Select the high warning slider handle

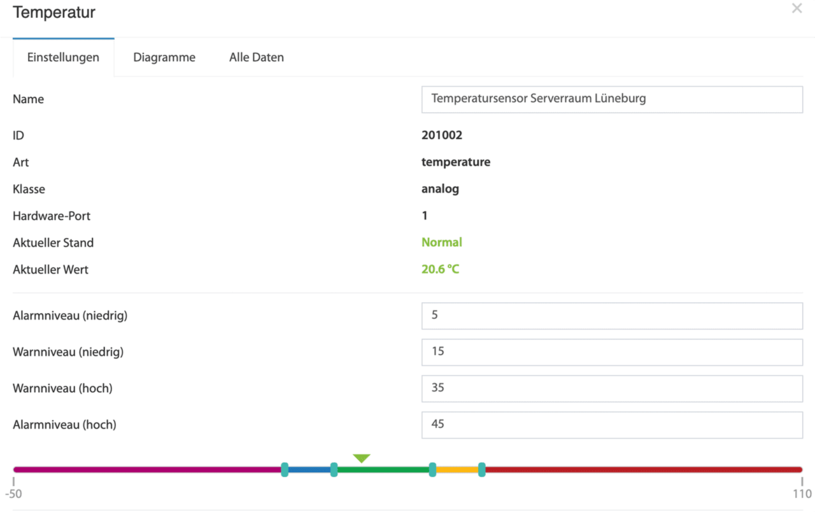click(x=432, y=469)
